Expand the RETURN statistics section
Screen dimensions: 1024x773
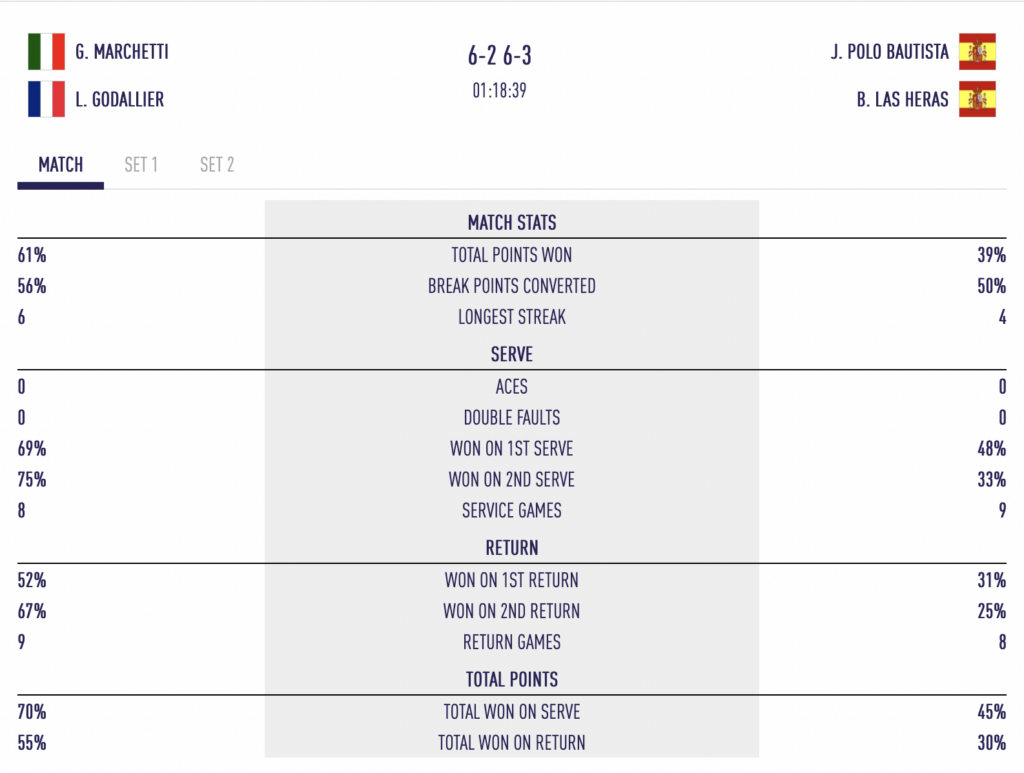tap(511, 548)
